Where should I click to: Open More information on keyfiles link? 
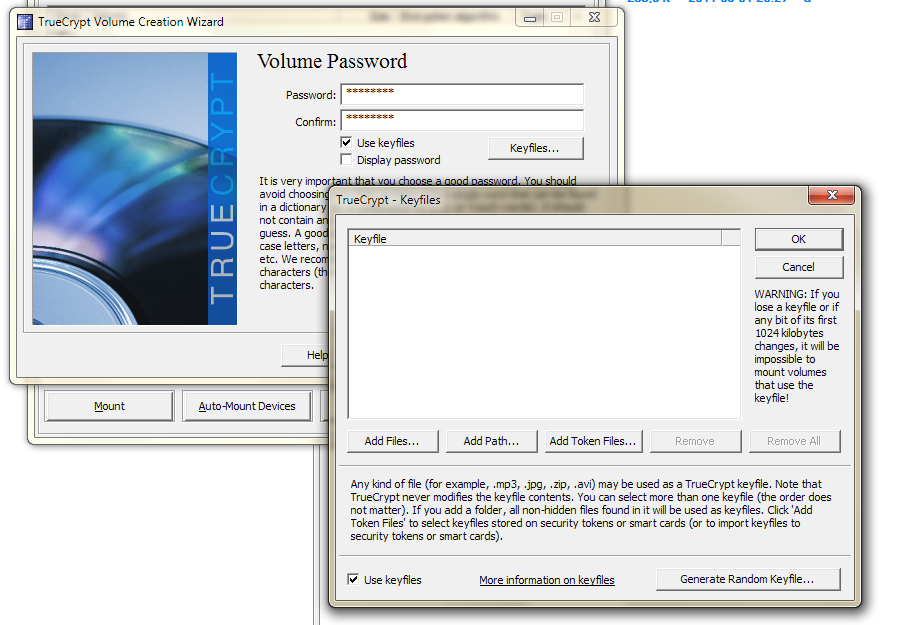[547, 580]
